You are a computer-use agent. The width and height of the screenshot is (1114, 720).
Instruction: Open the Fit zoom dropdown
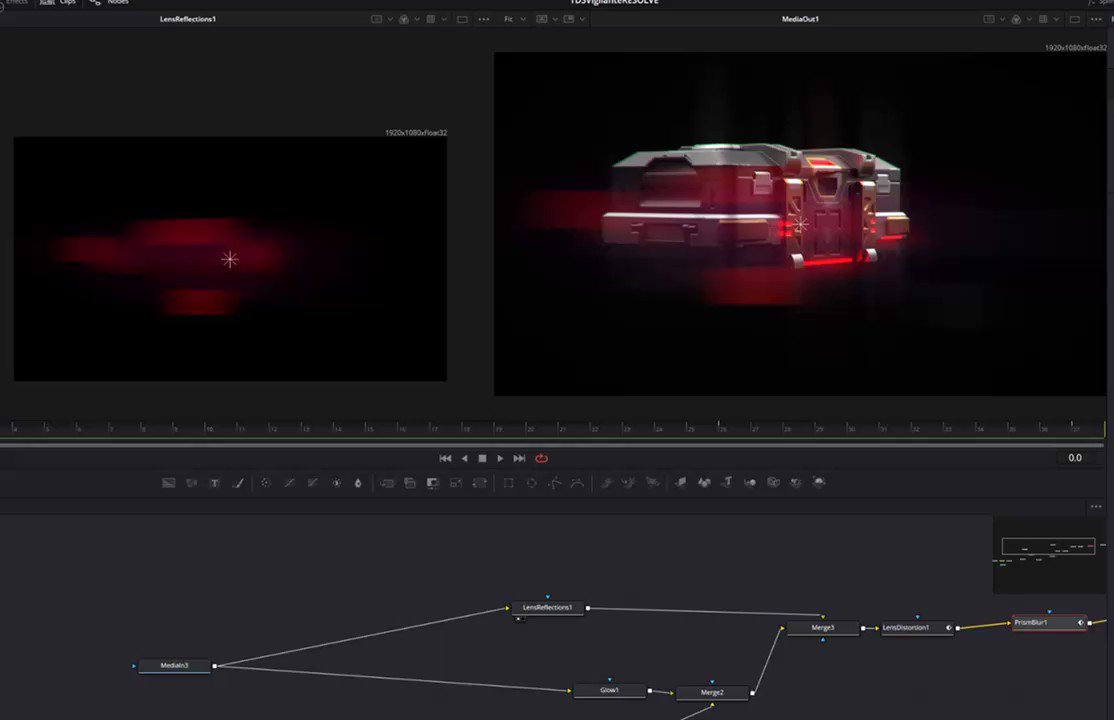coord(514,19)
